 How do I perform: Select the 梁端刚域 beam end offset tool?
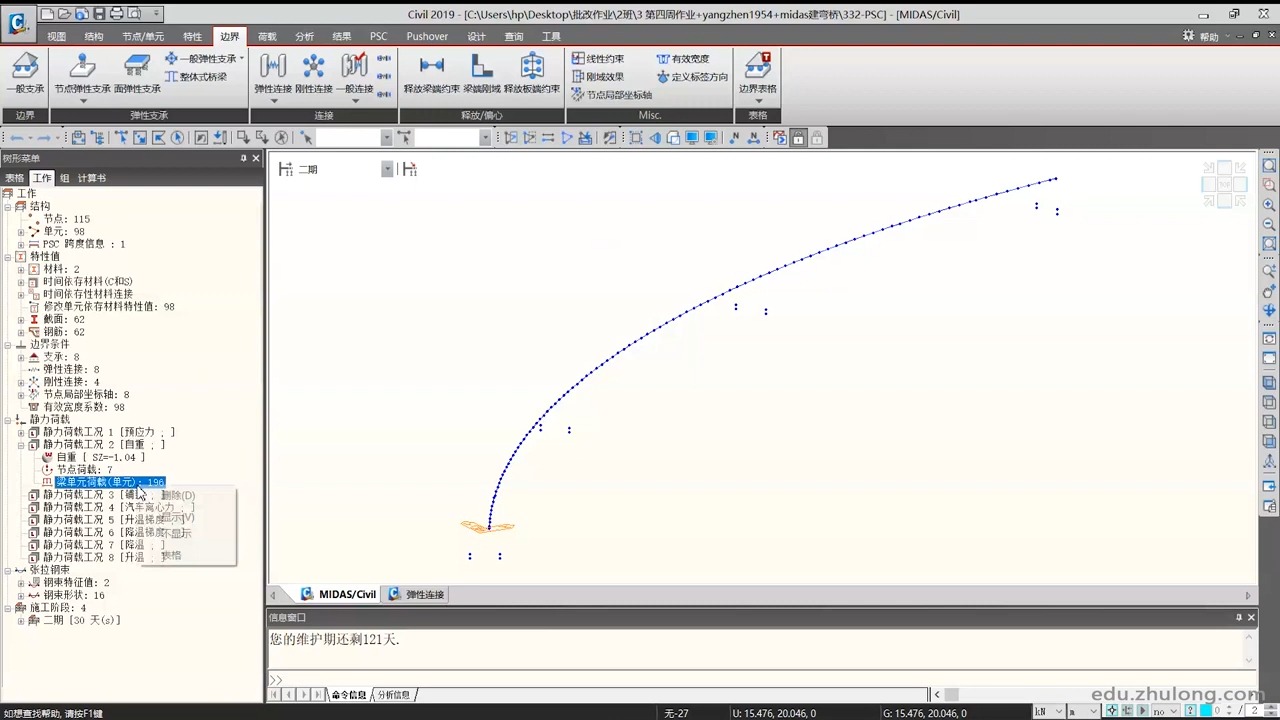[x=481, y=73]
